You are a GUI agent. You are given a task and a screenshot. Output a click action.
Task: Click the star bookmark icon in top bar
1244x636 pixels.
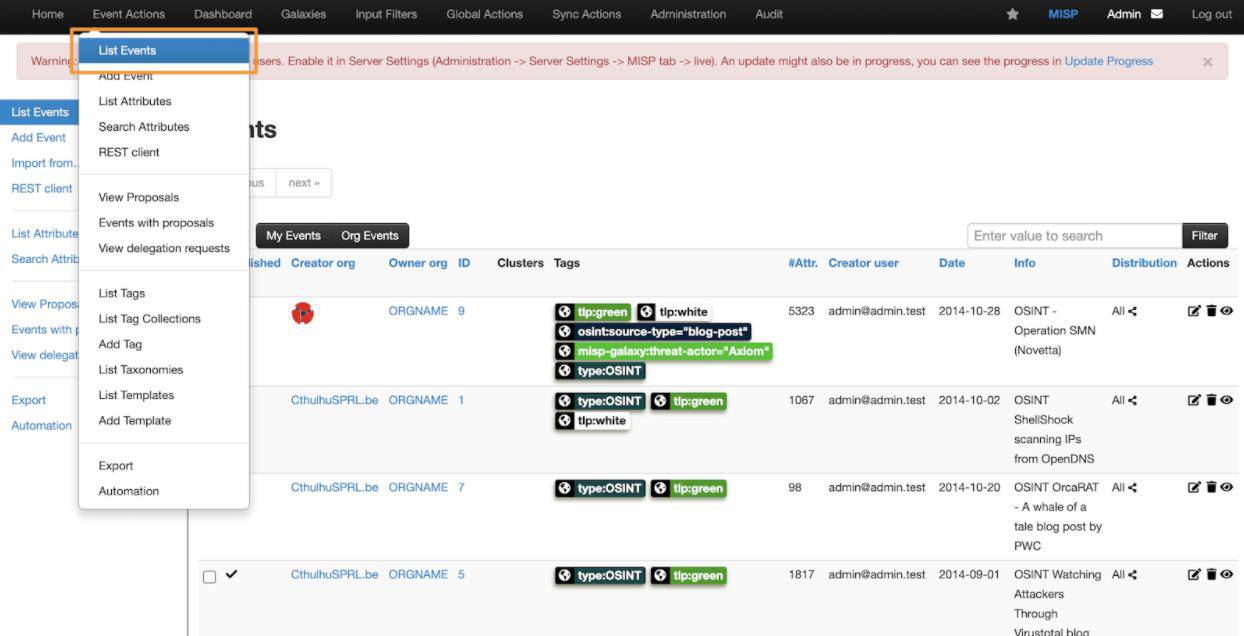click(1012, 14)
